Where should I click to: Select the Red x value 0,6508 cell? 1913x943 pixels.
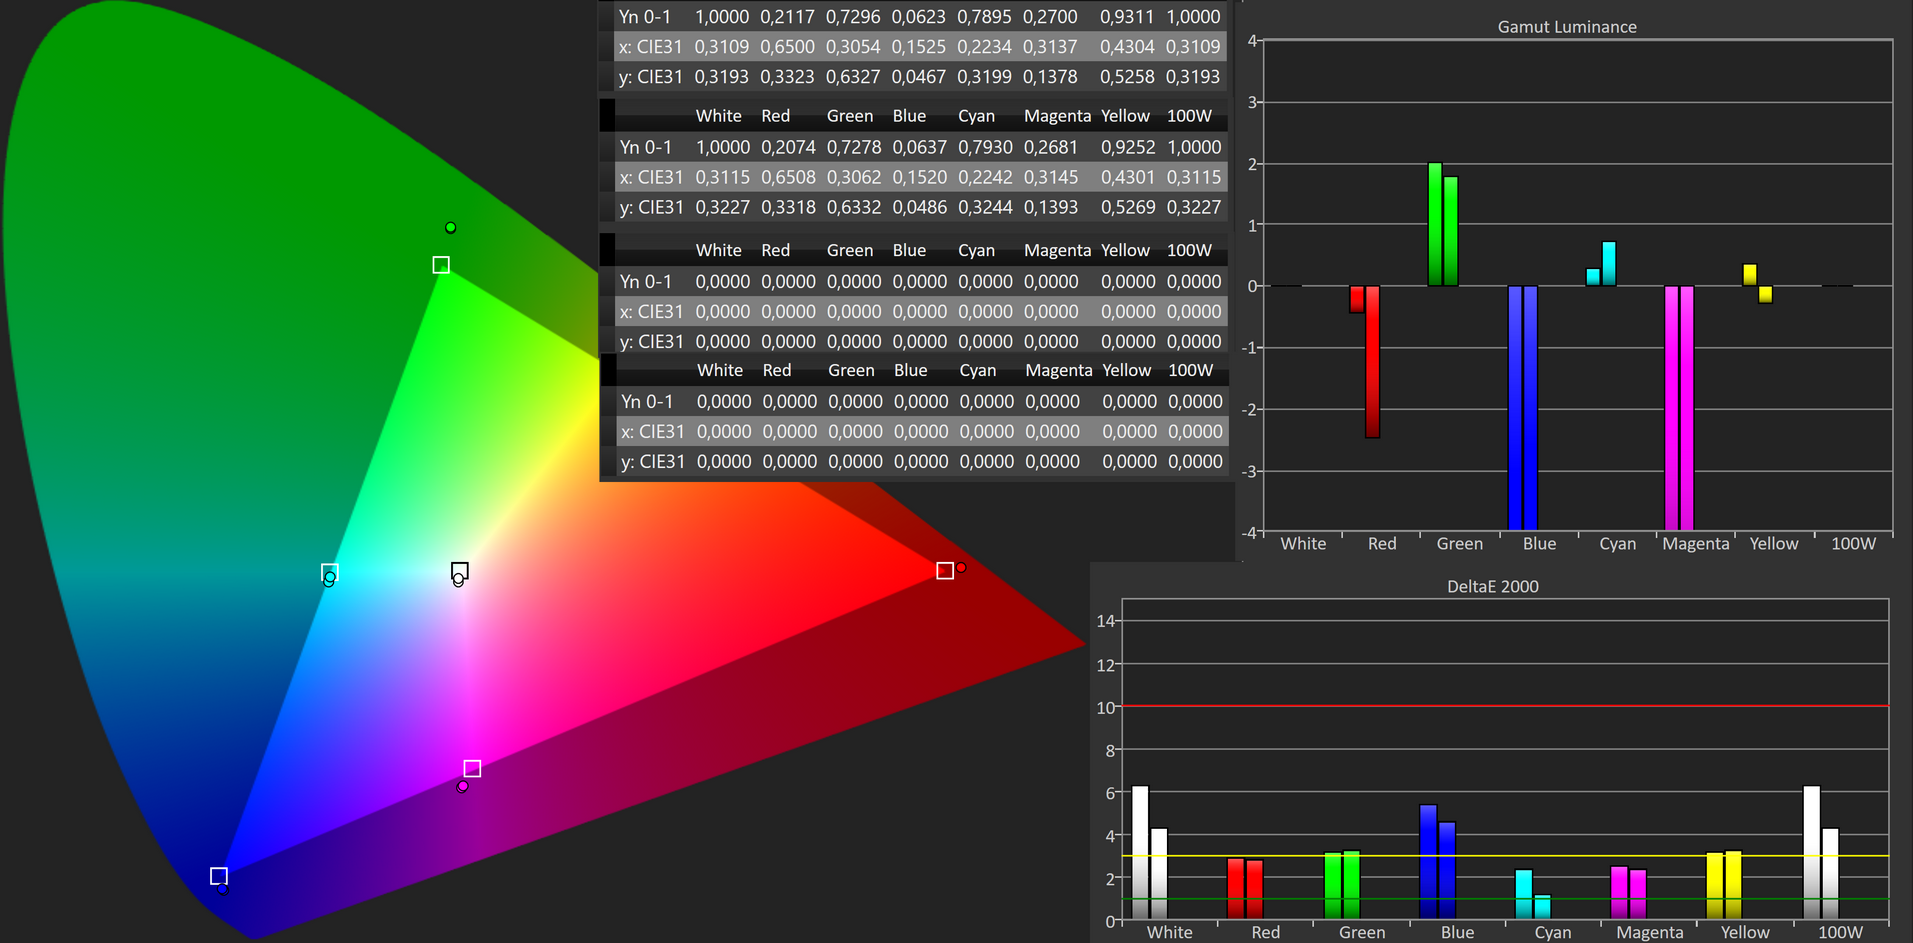coord(788,177)
